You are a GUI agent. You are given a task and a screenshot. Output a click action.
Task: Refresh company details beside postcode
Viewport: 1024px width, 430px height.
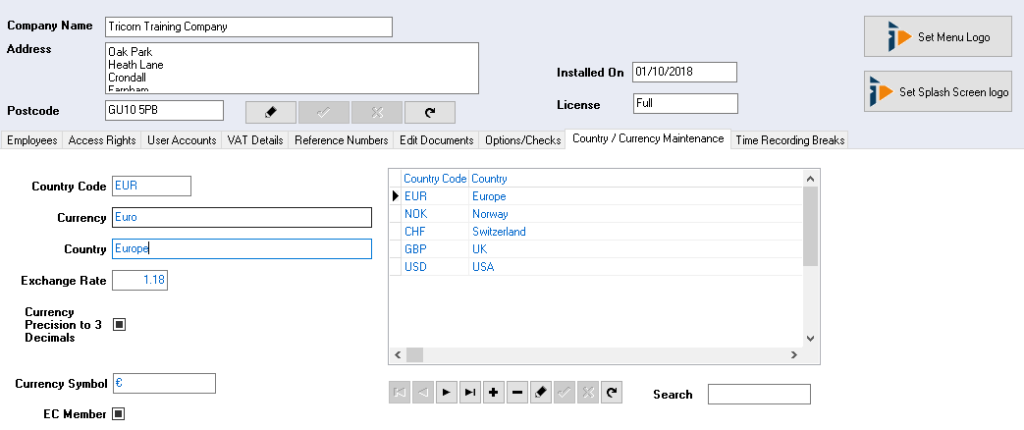click(430, 112)
